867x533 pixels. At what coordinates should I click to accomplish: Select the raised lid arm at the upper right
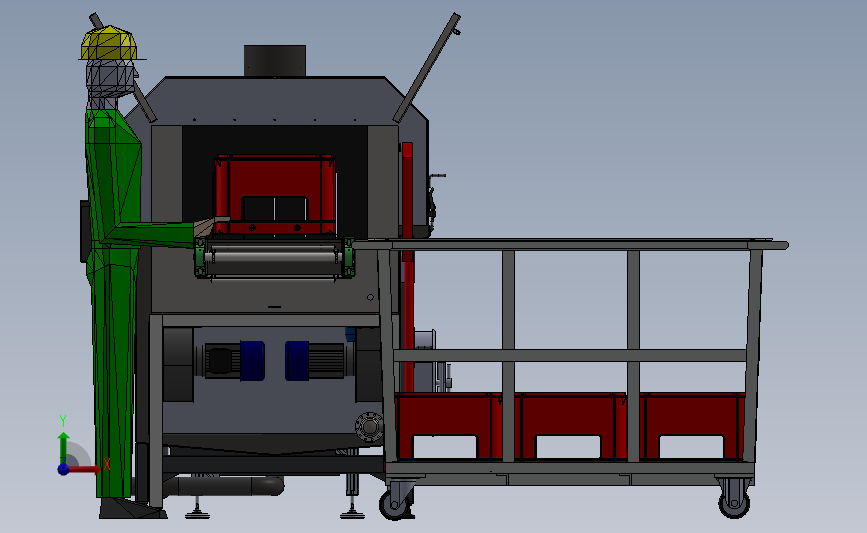pos(427,67)
